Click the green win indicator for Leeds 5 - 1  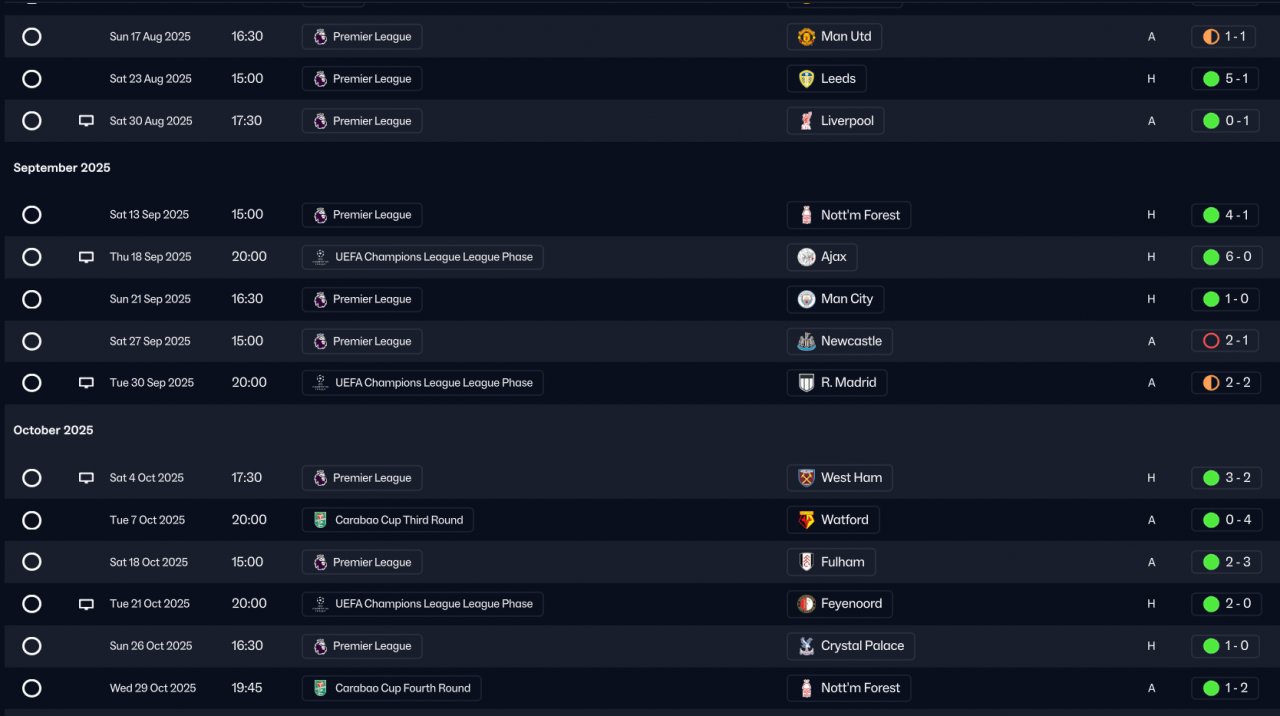pyautogui.click(x=1211, y=79)
